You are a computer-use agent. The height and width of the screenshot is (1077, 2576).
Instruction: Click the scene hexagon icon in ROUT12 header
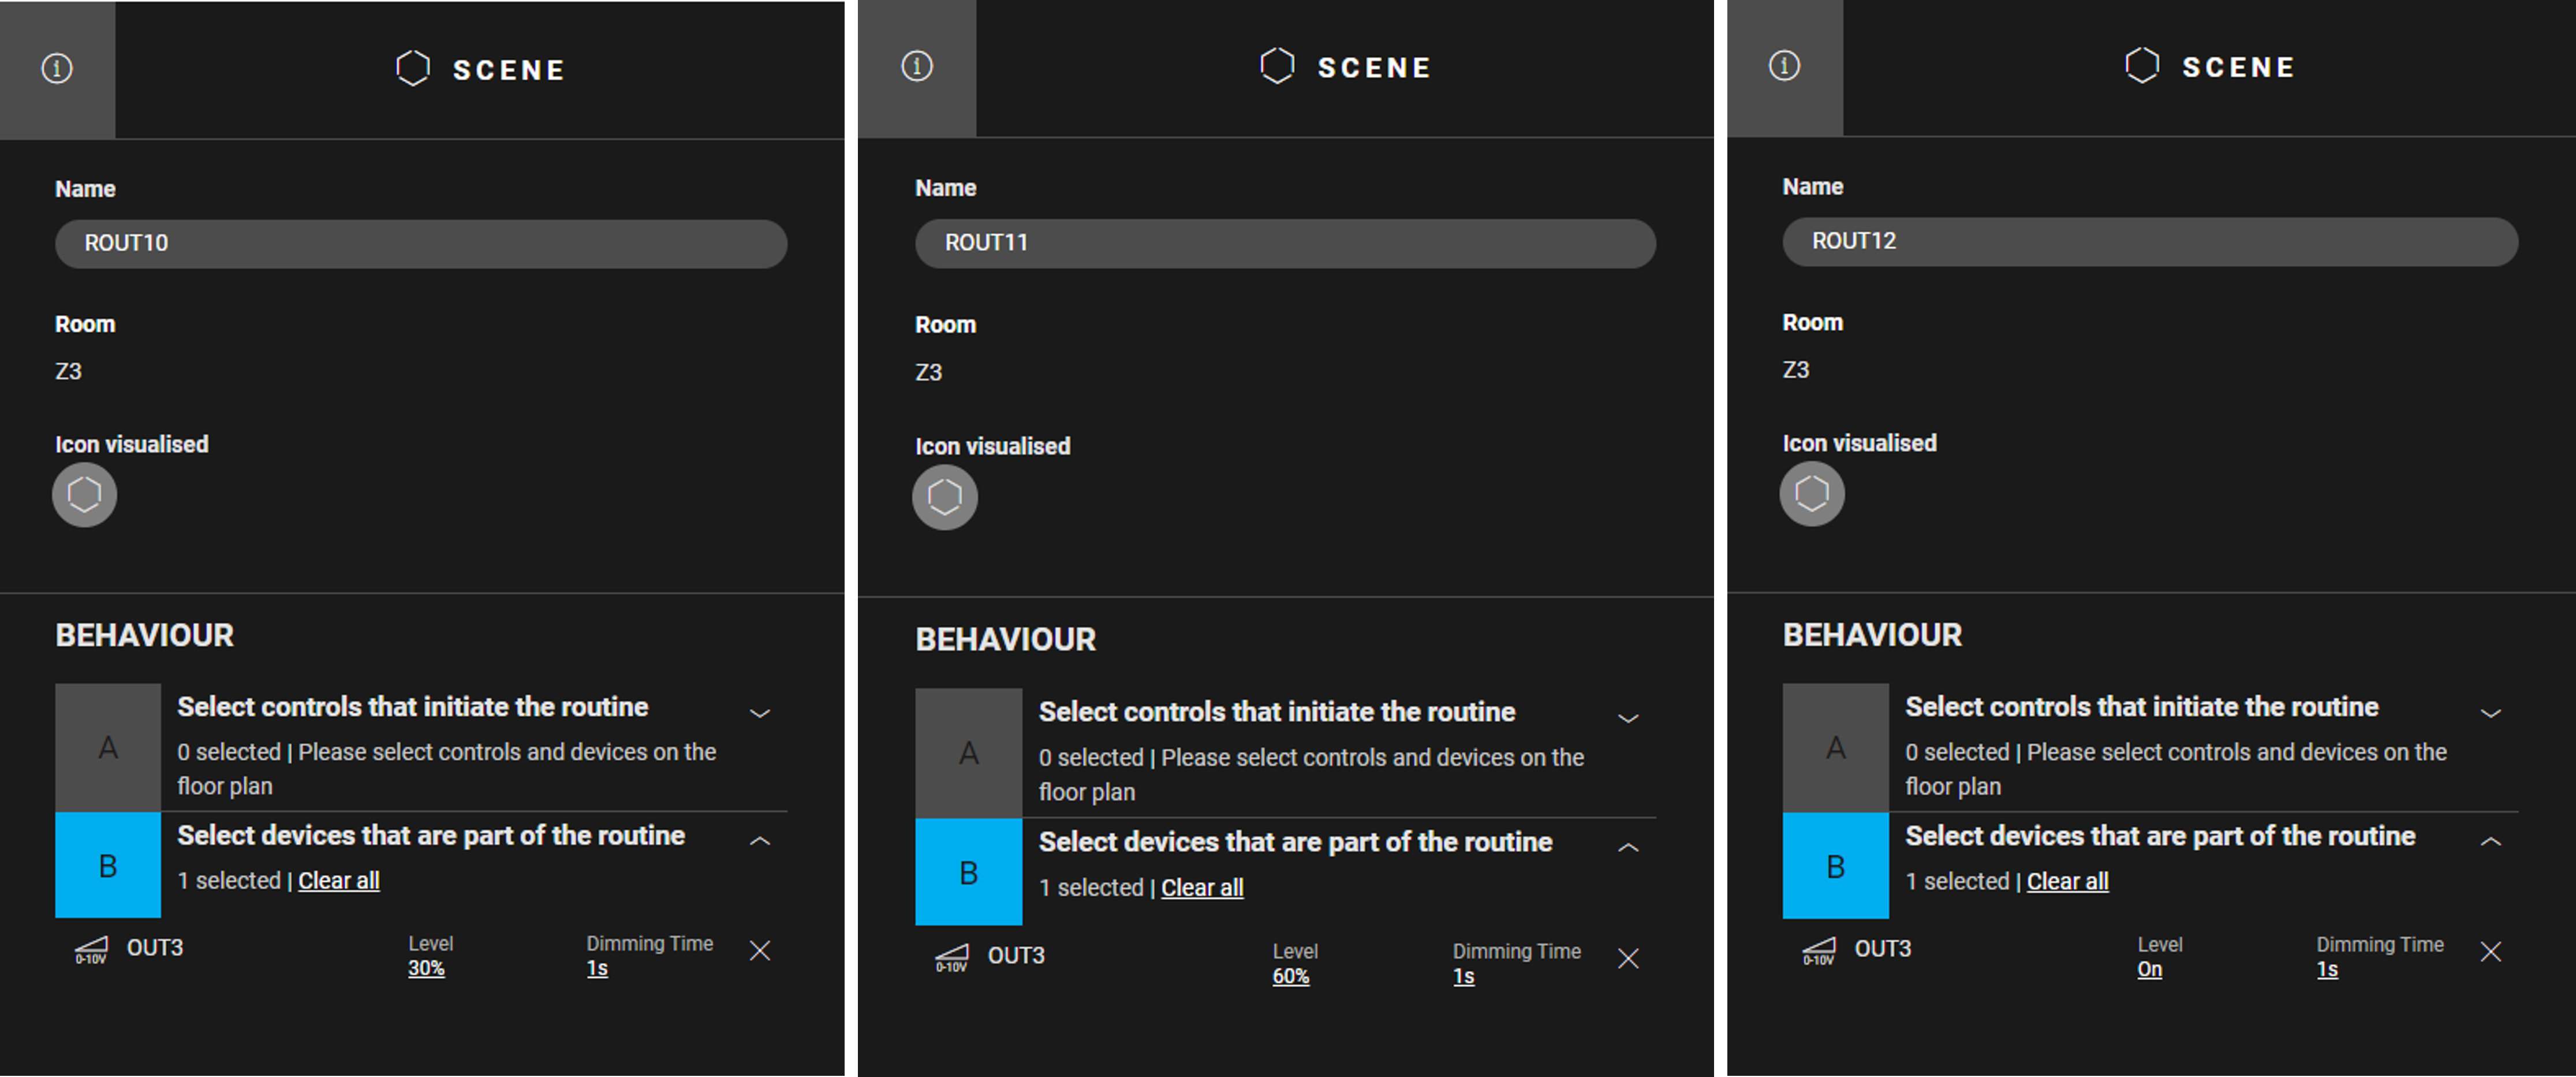tap(2142, 66)
